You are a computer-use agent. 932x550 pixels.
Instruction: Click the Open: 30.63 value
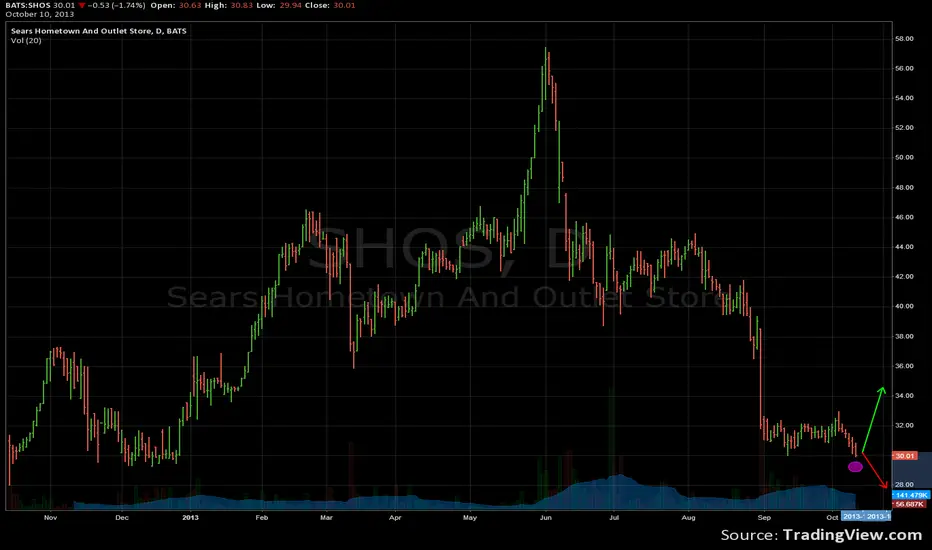pos(176,5)
